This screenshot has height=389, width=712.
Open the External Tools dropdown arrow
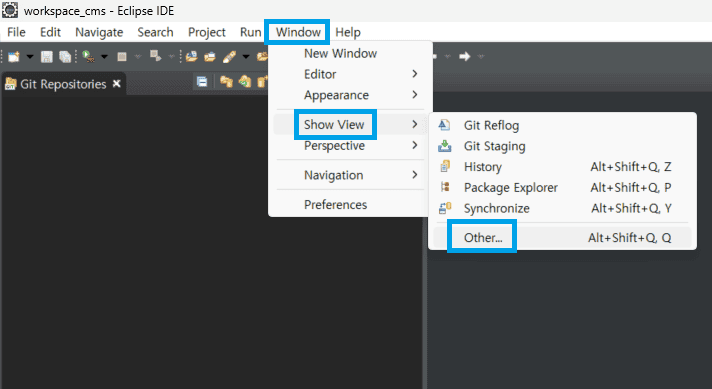[104, 57]
